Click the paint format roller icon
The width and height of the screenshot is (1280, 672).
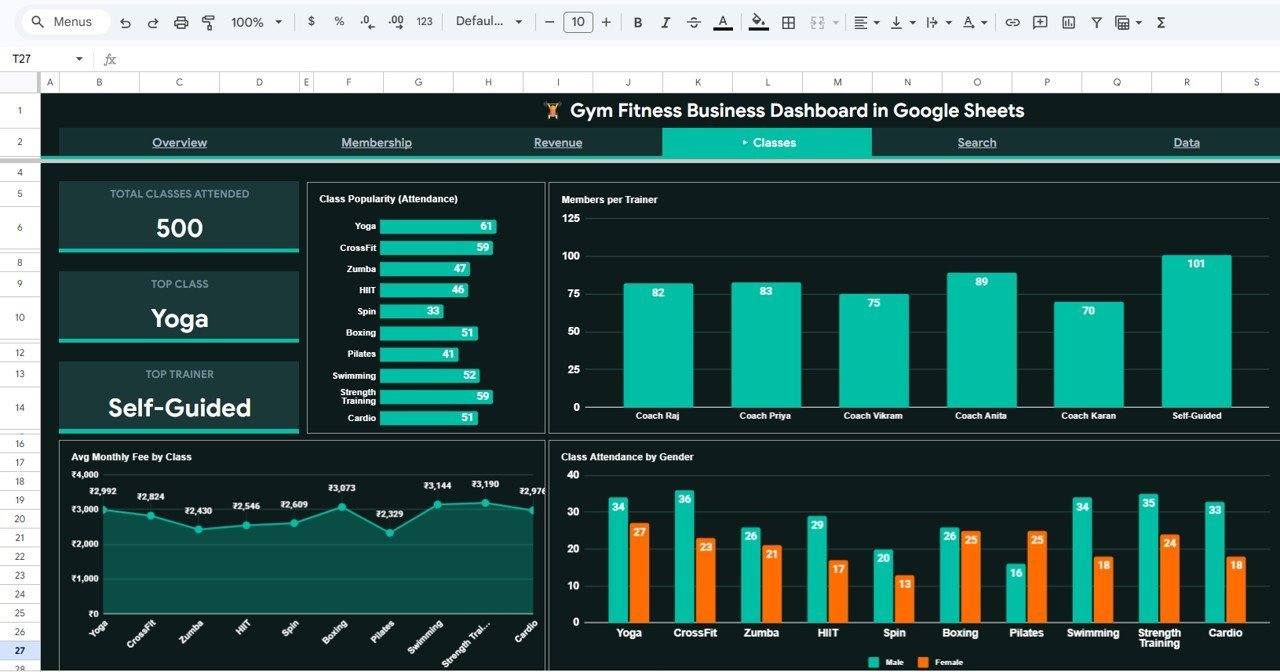coord(208,22)
